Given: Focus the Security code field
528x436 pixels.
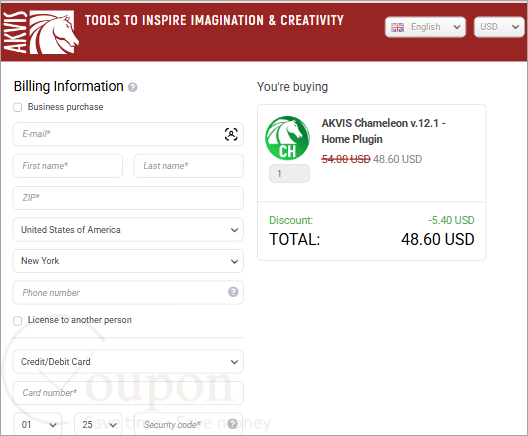Looking at the screenshot, I should (x=189, y=424).
